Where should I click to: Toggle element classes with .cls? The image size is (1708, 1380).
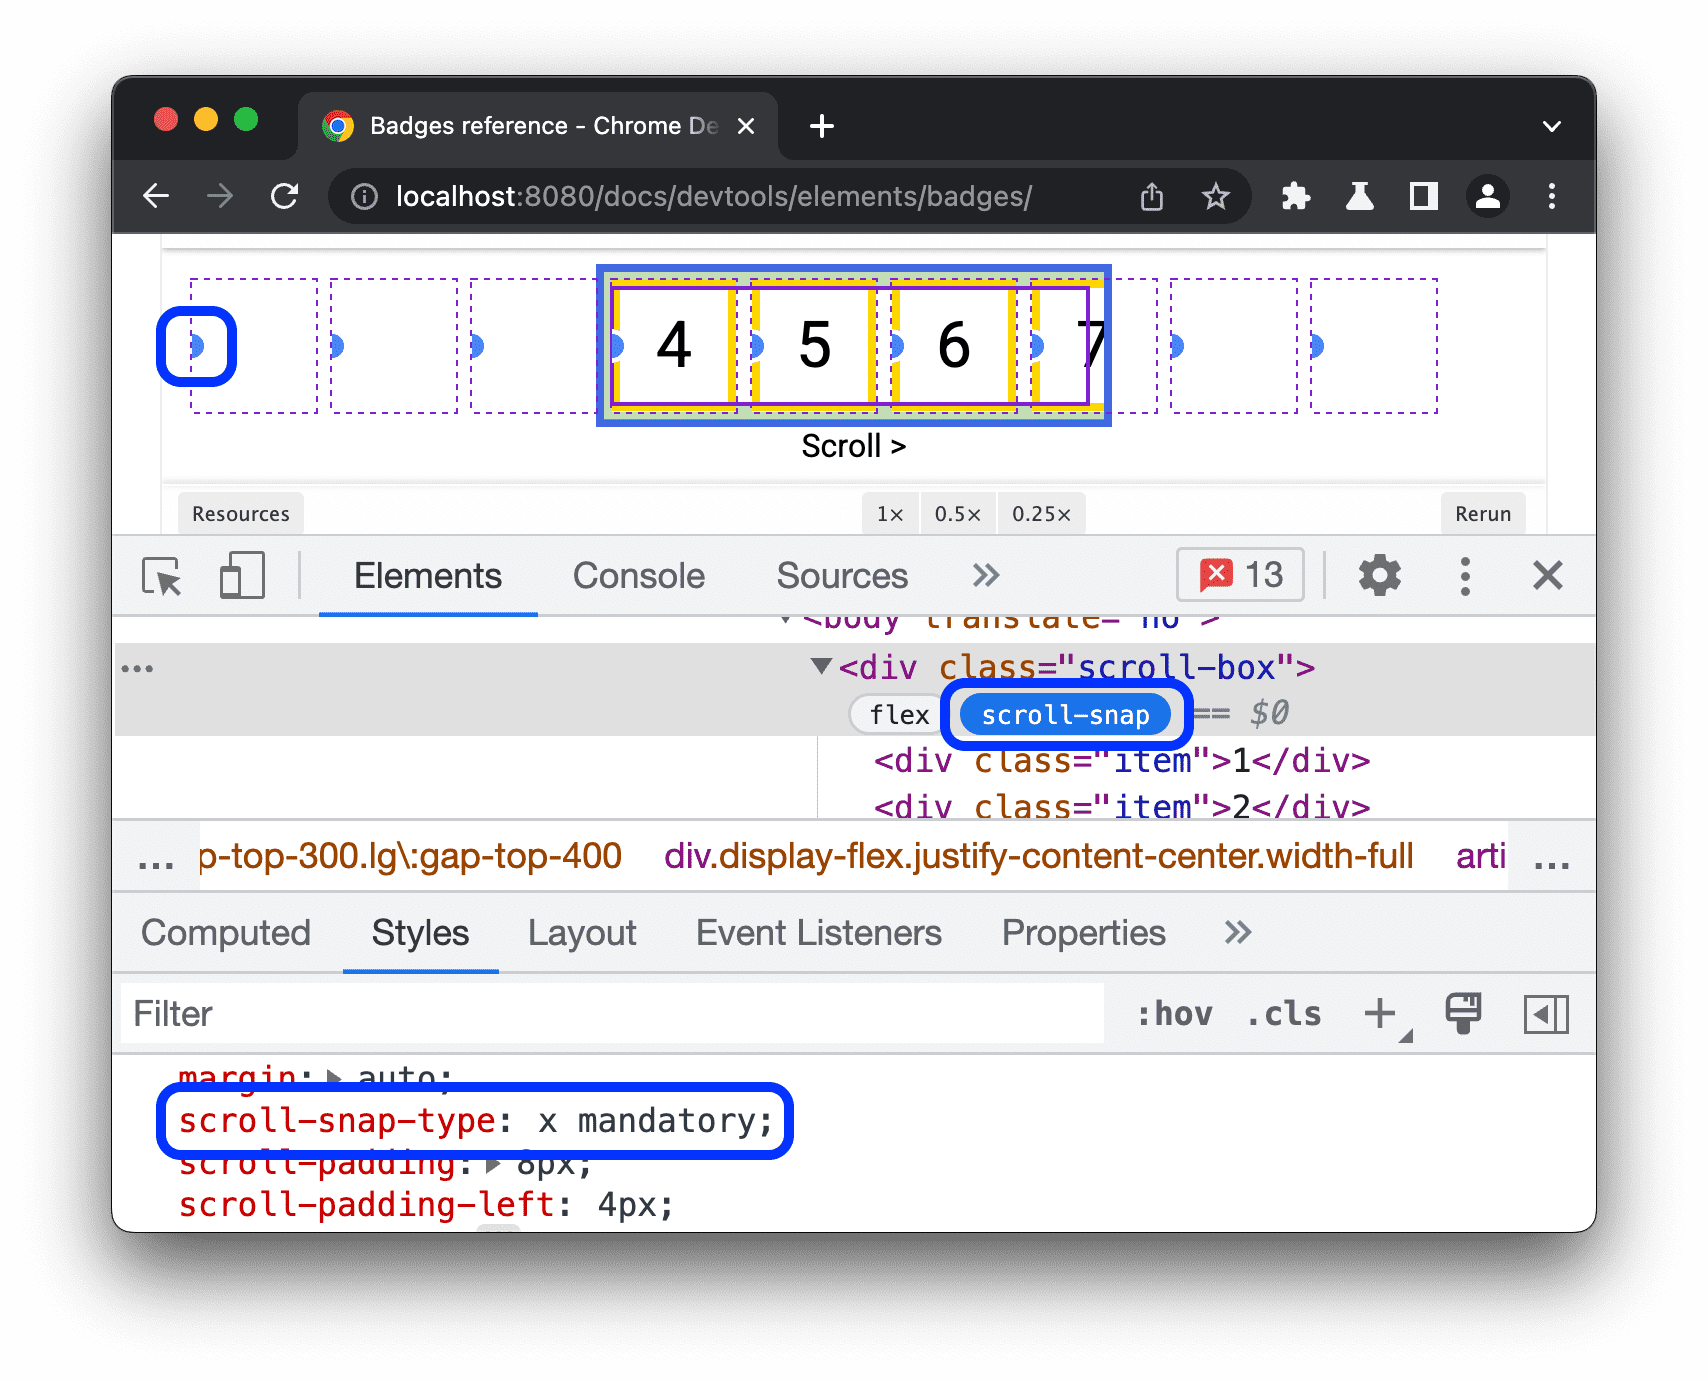pos(1283,1013)
